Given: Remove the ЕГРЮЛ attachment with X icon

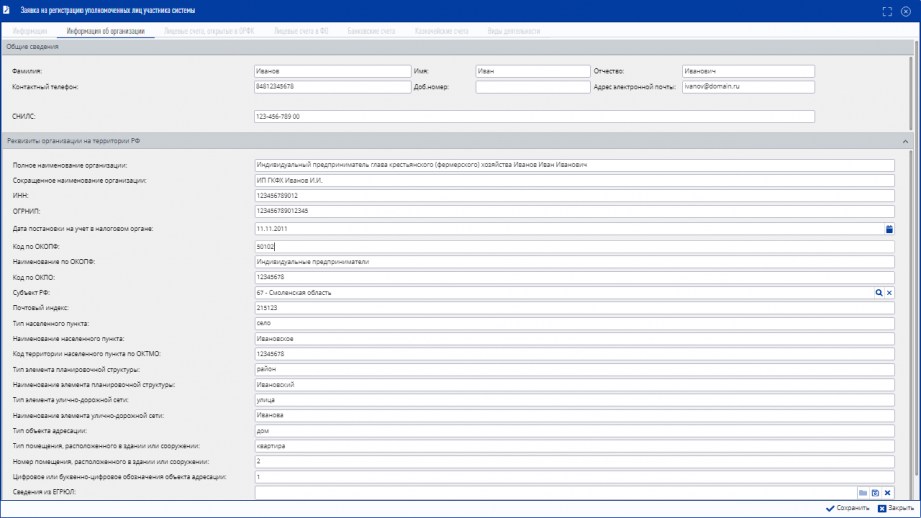Looking at the screenshot, I should pos(888,493).
